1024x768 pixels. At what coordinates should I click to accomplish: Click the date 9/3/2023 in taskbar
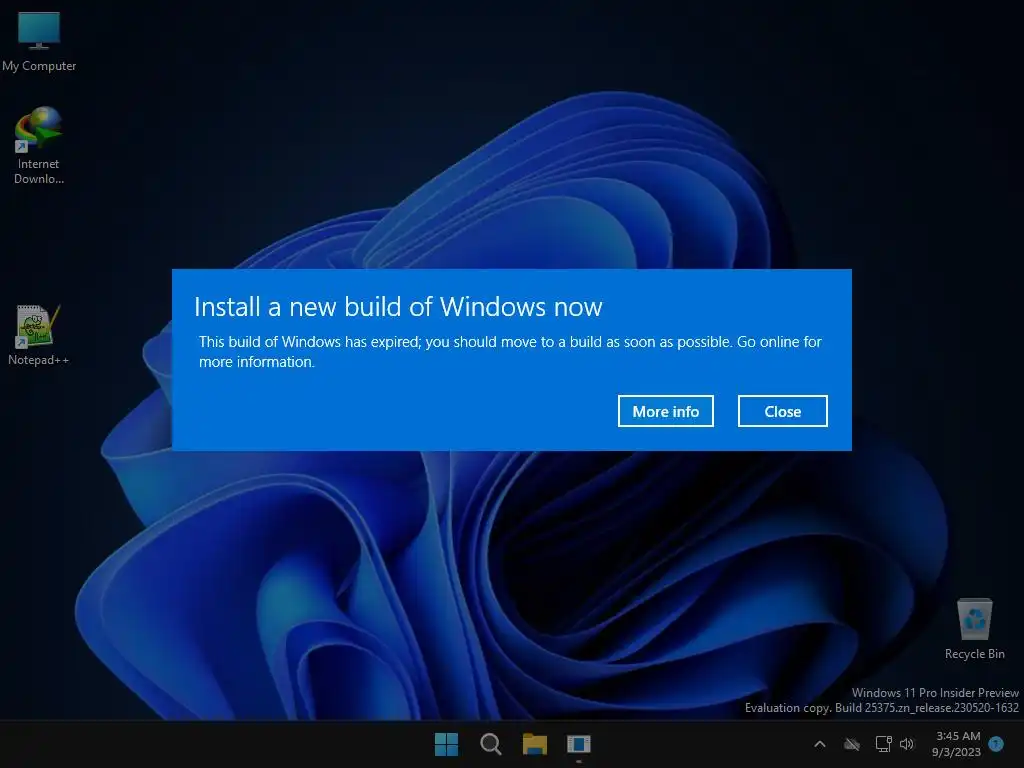(956, 752)
